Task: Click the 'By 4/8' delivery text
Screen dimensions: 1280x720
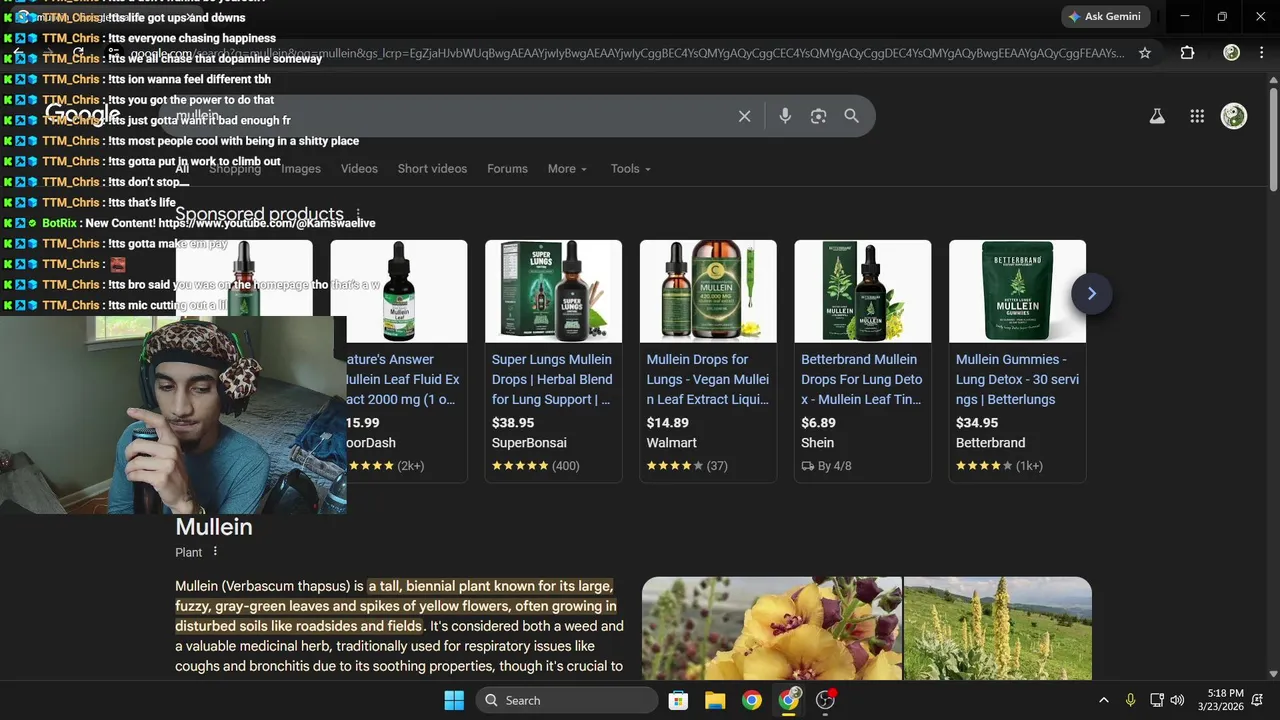Action: pyautogui.click(x=826, y=466)
